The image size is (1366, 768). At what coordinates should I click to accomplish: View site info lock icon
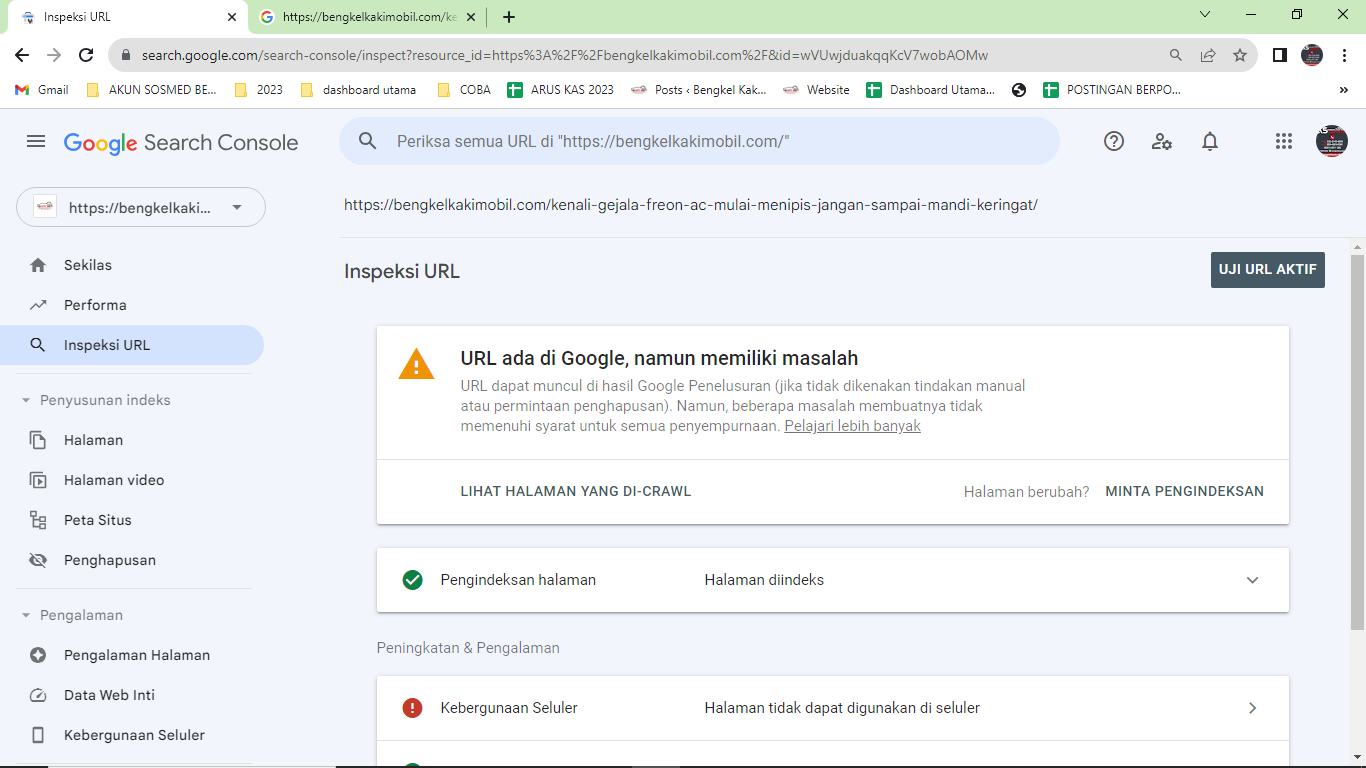click(x=125, y=56)
